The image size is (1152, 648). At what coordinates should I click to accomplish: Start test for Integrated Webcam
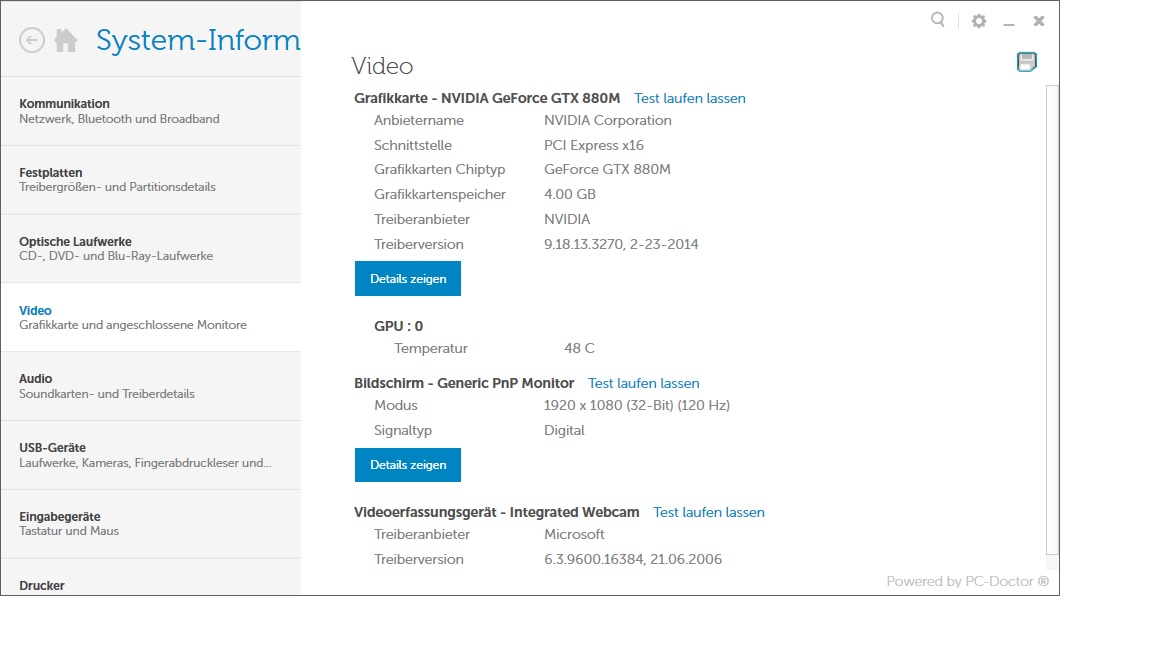point(708,513)
